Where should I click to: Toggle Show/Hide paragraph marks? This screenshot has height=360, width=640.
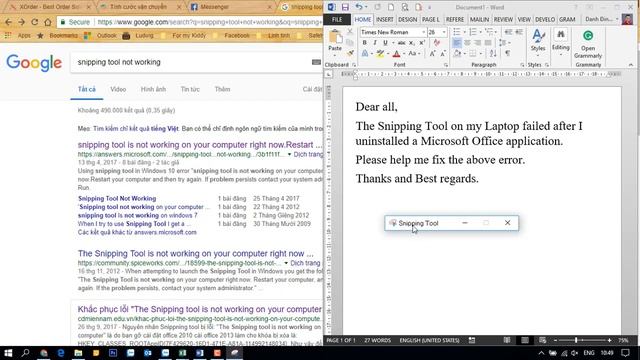(508, 53)
